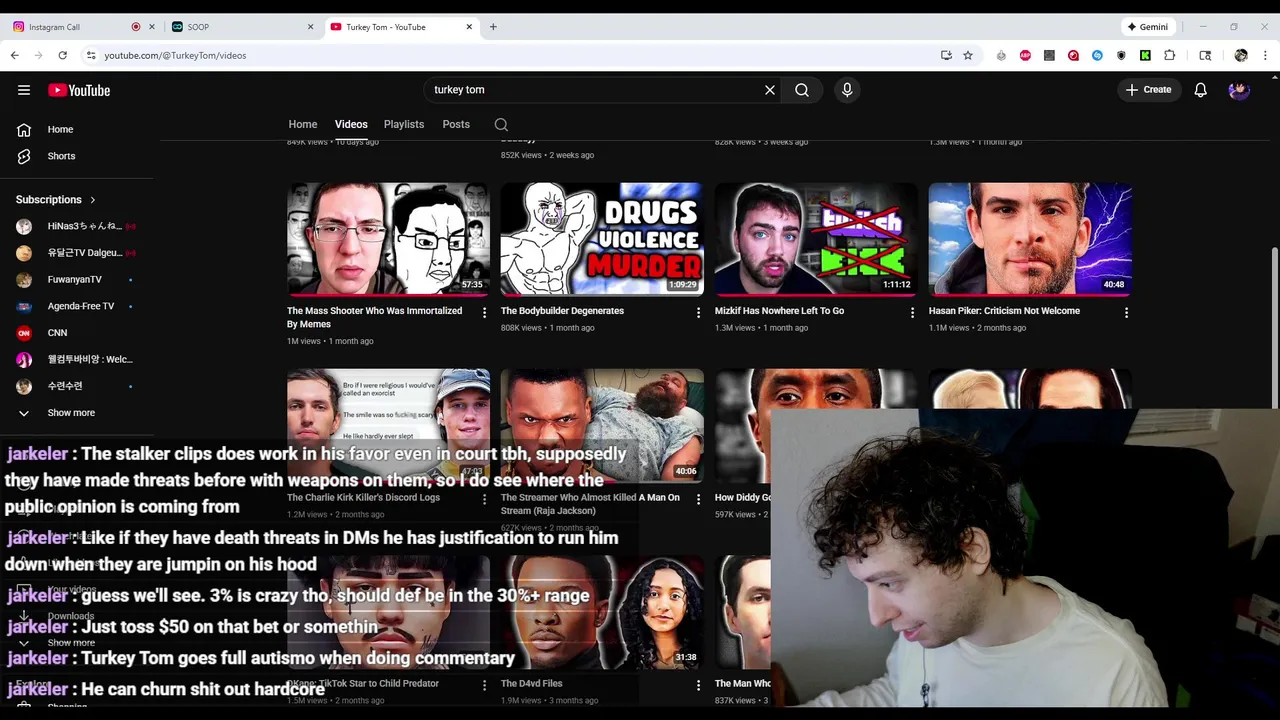
Task: Open Gemini in the Chrome title bar
Action: point(1148,27)
